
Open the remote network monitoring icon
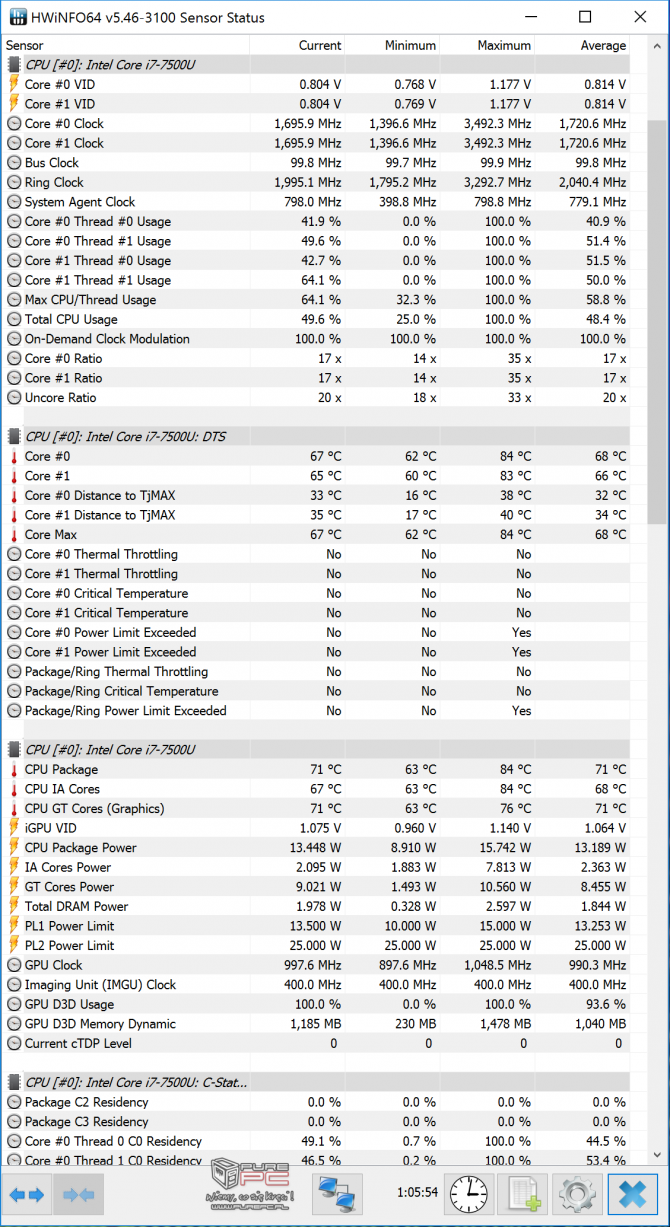(x=338, y=1195)
